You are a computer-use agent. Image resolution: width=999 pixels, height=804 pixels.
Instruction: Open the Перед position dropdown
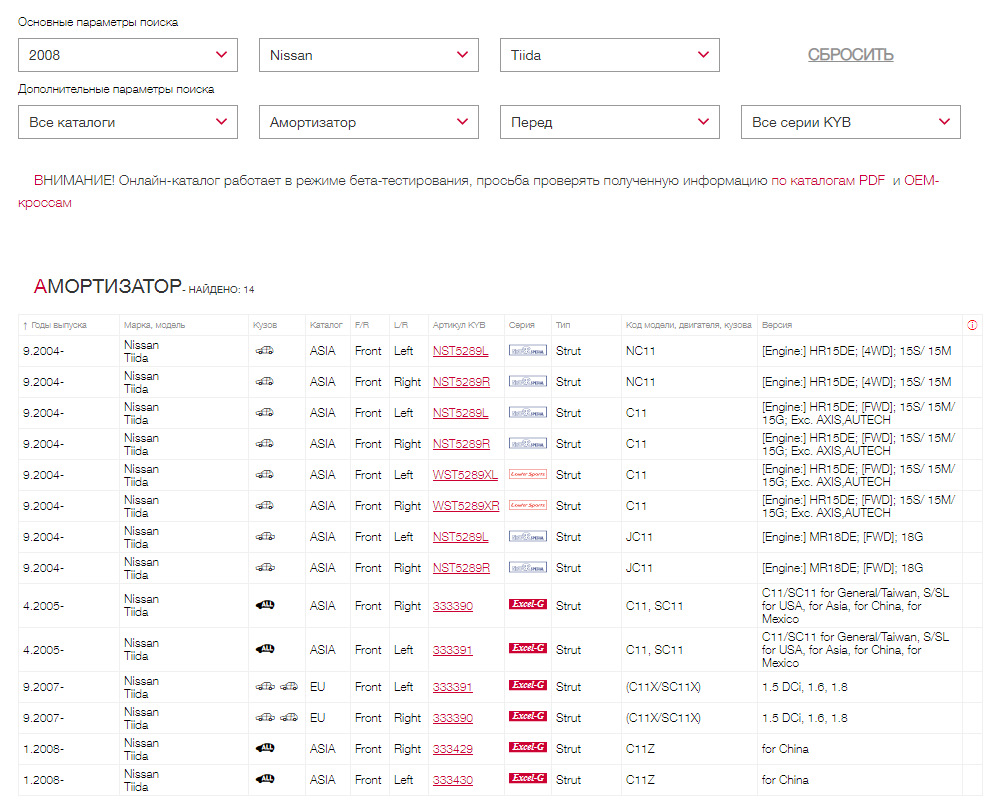tap(609, 122)
